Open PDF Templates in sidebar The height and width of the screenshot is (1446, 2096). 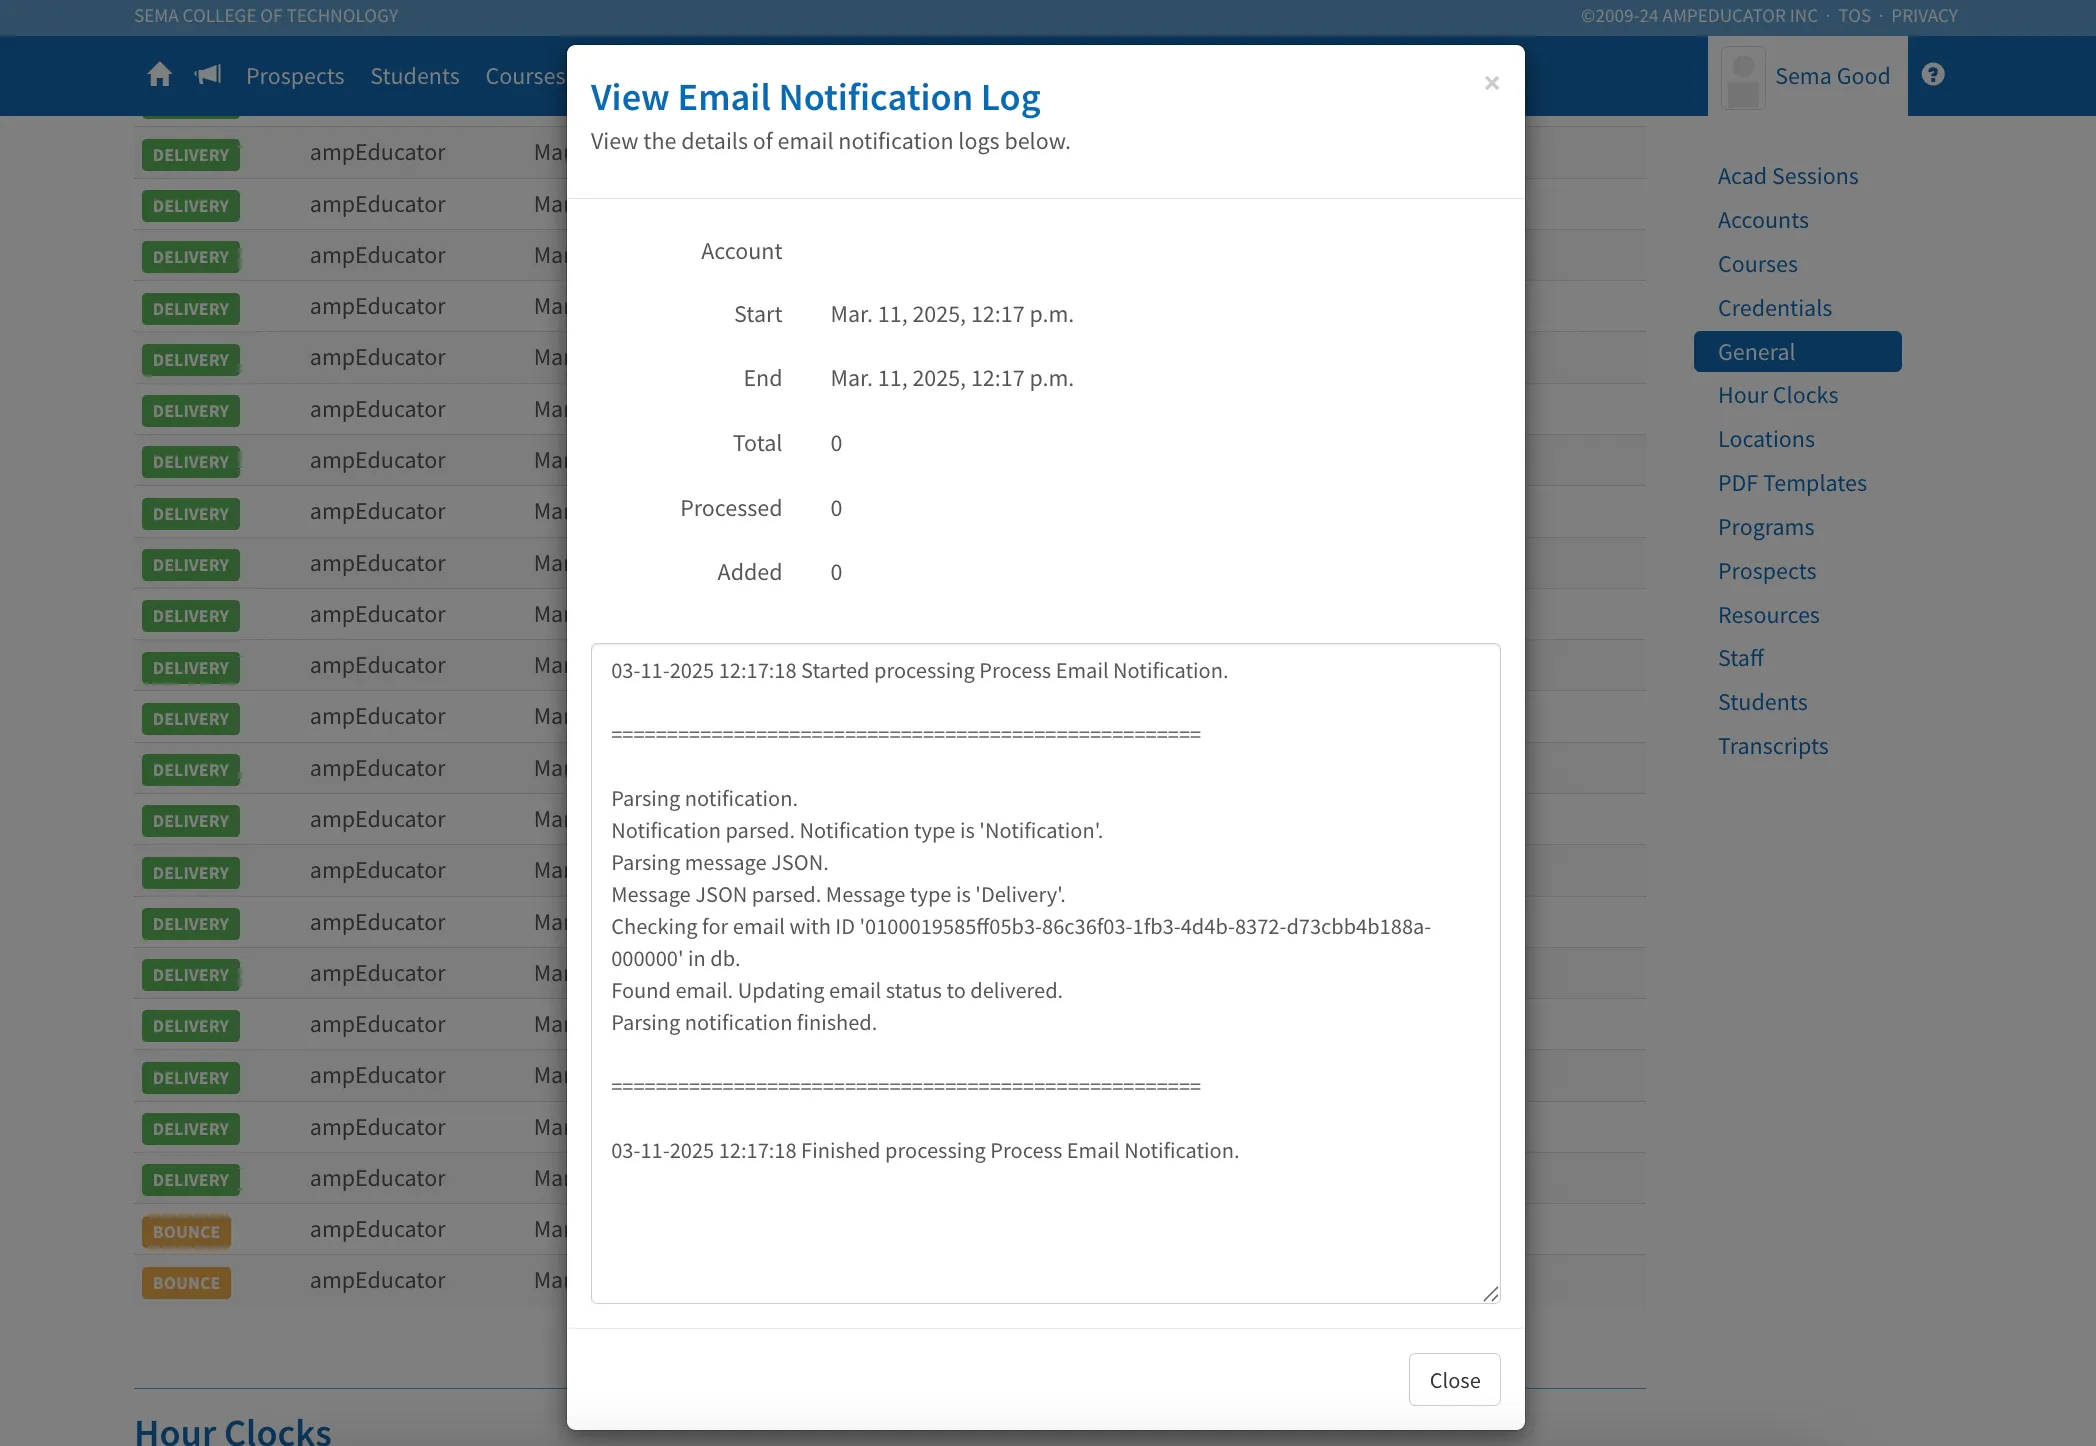coord(1792,483)
